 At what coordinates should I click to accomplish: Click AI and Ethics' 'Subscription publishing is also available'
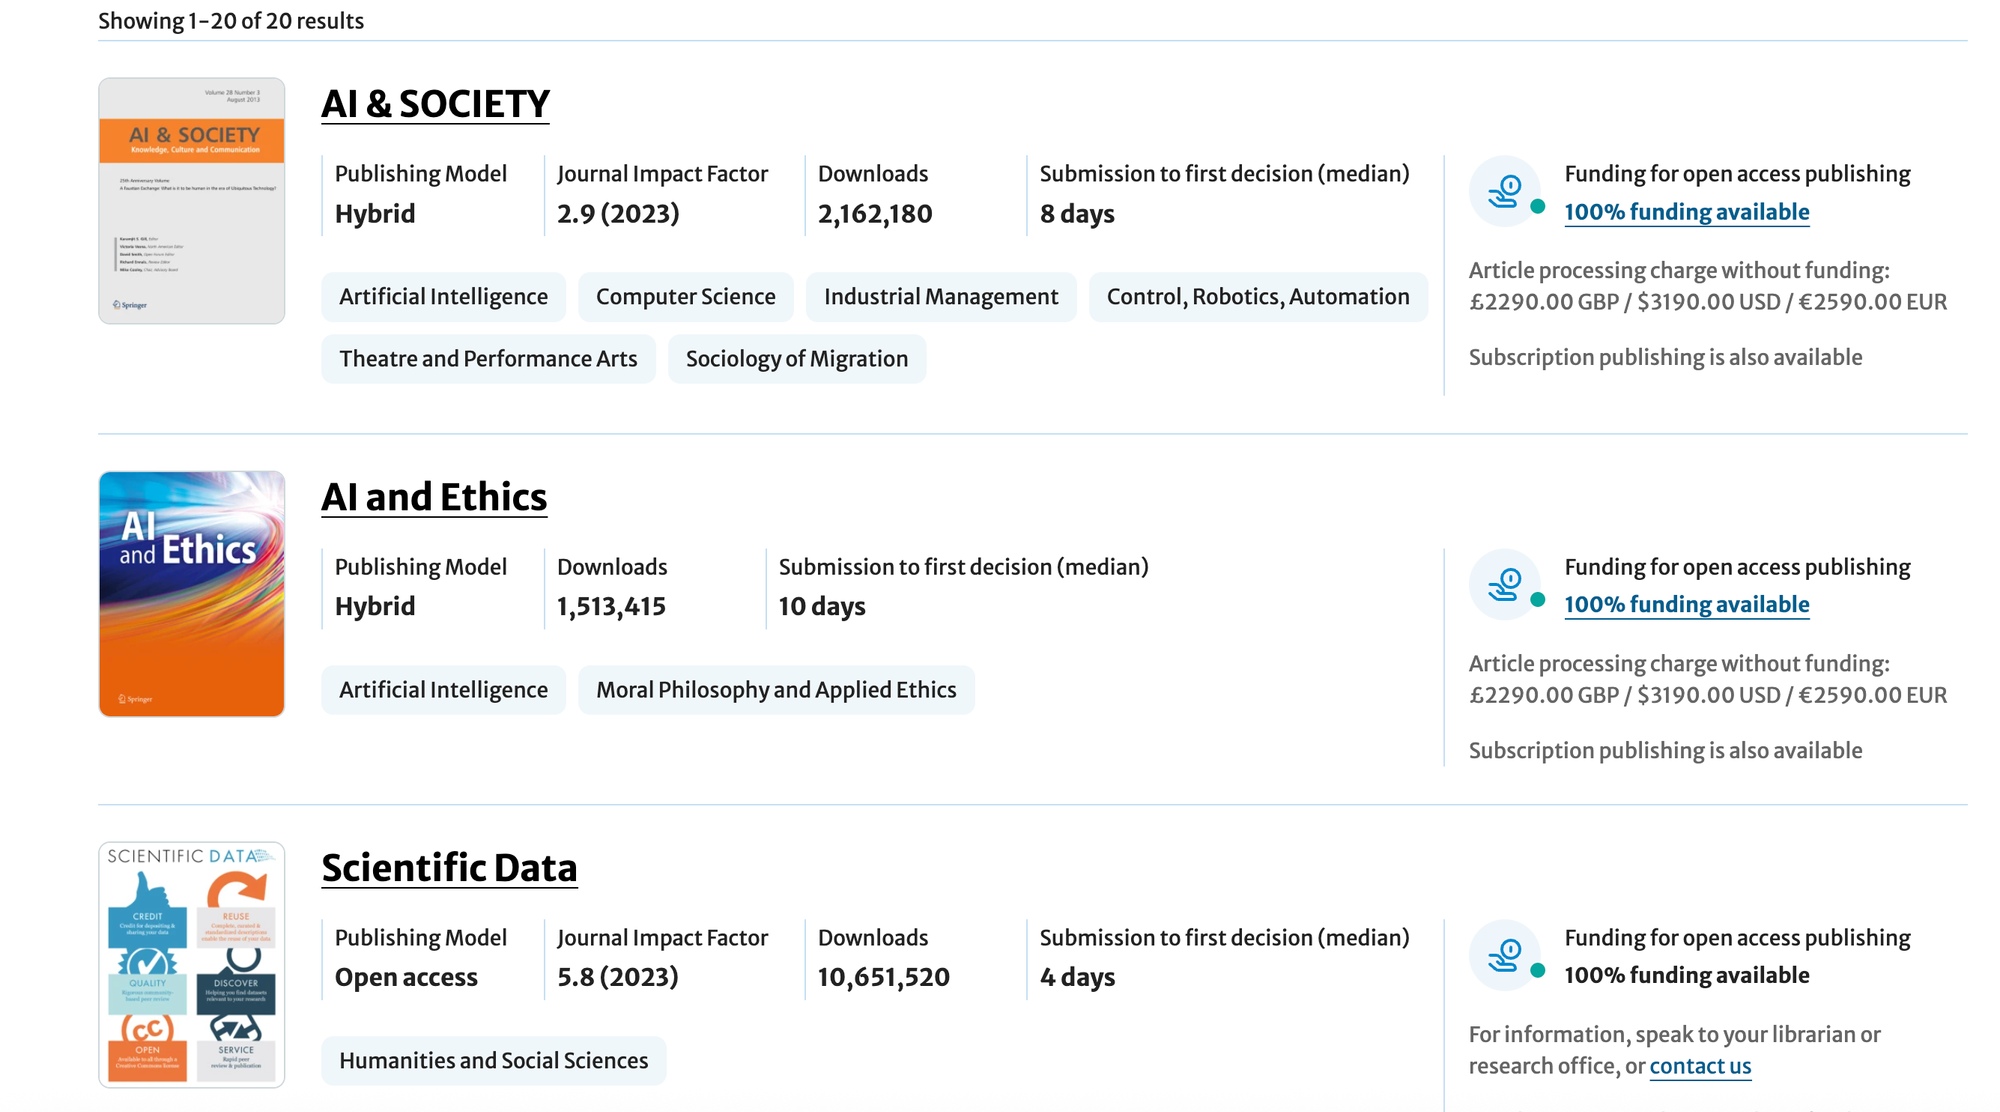point(1665,751)
